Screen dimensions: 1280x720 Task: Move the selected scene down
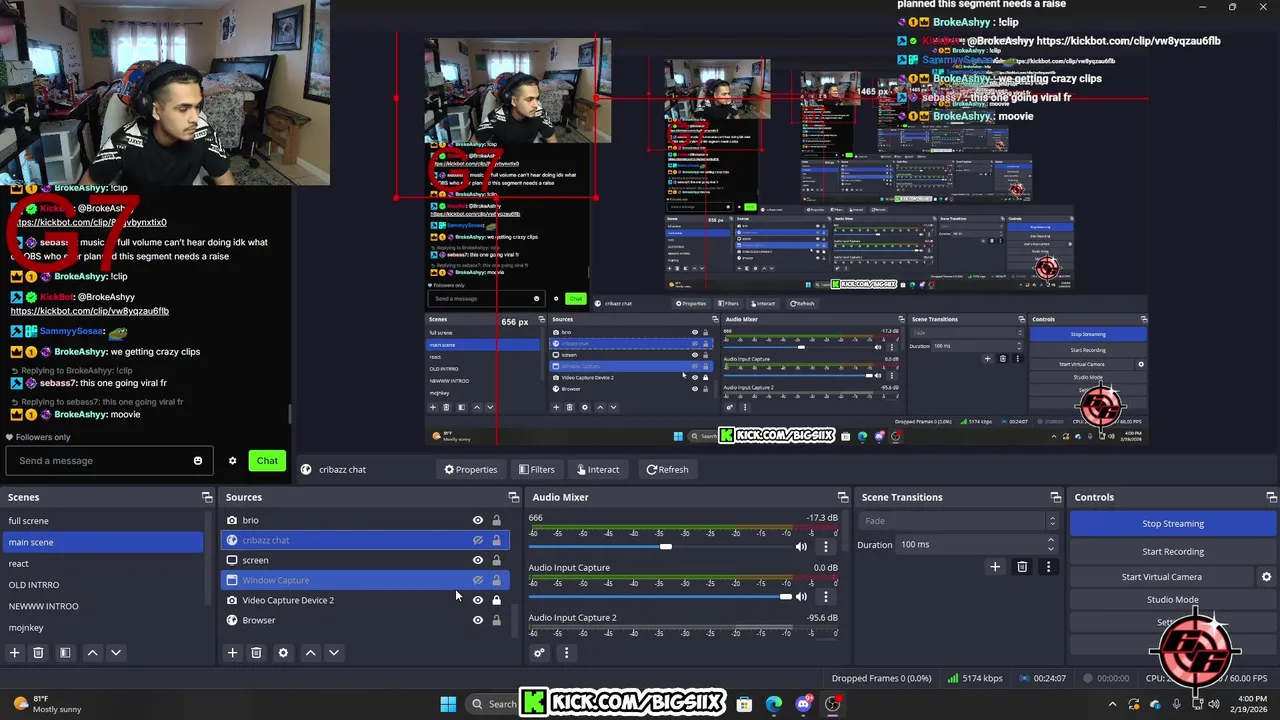pyautogui.click(x=116, y=653)
